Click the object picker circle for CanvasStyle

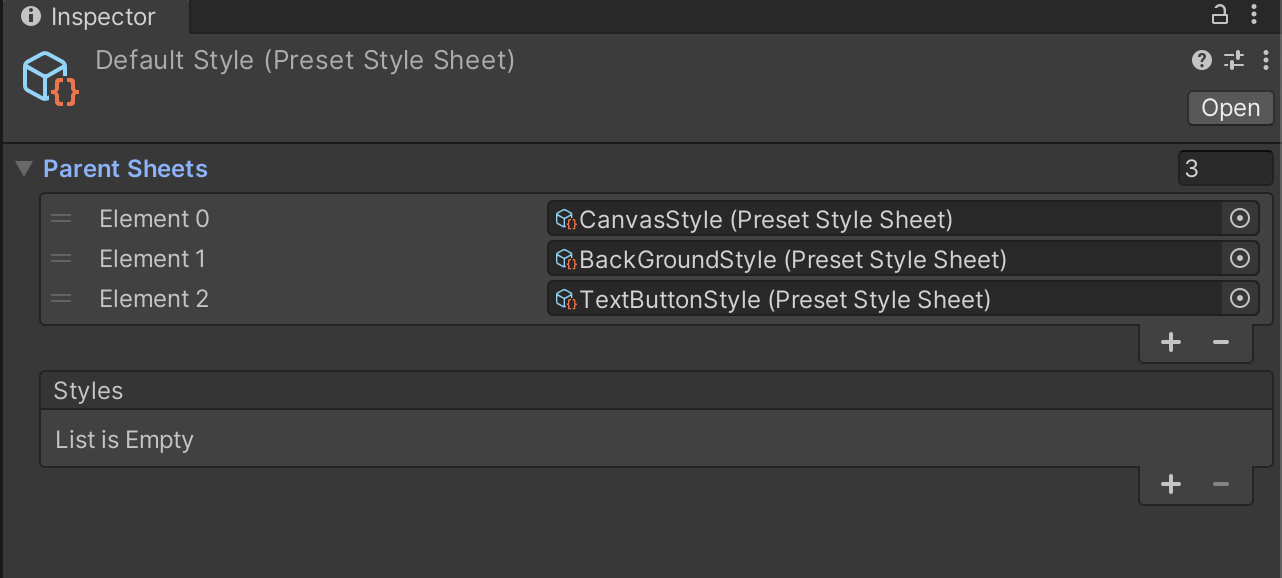tap(1239, 218)
